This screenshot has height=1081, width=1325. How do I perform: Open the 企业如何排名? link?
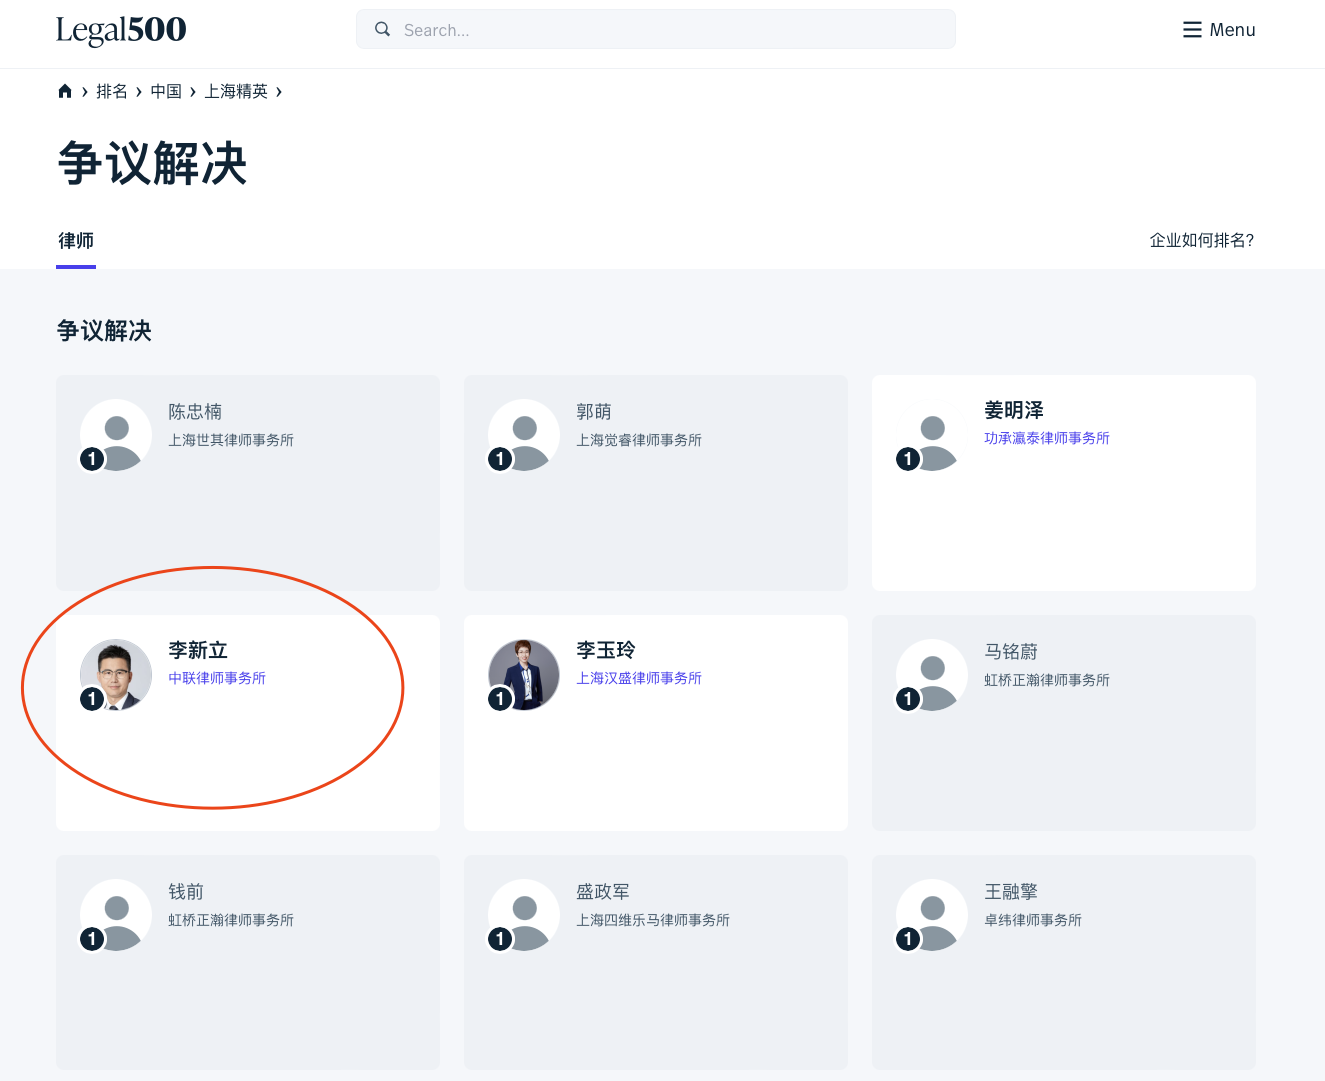pos(1201,240)
